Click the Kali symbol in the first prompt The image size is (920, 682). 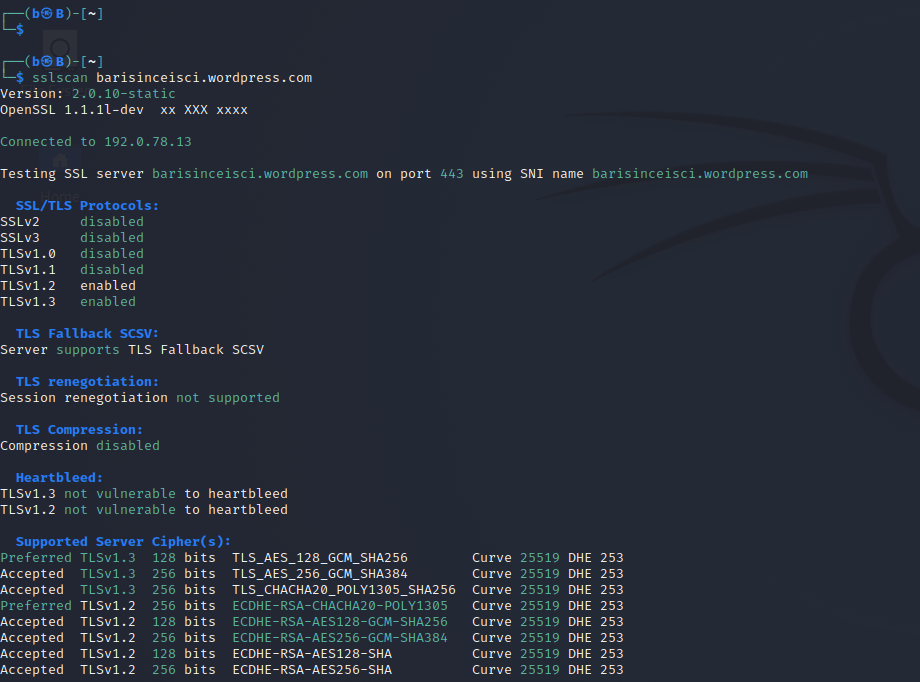(44, 13)
